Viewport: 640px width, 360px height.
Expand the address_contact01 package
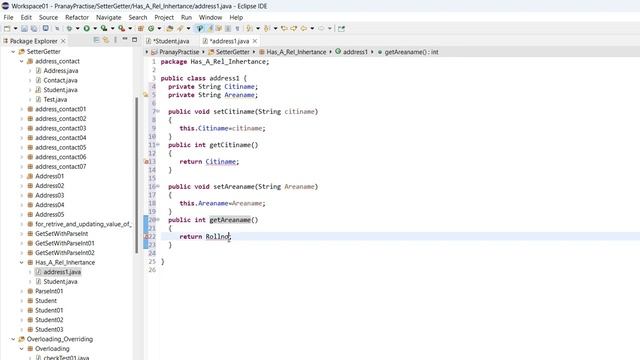22,109
